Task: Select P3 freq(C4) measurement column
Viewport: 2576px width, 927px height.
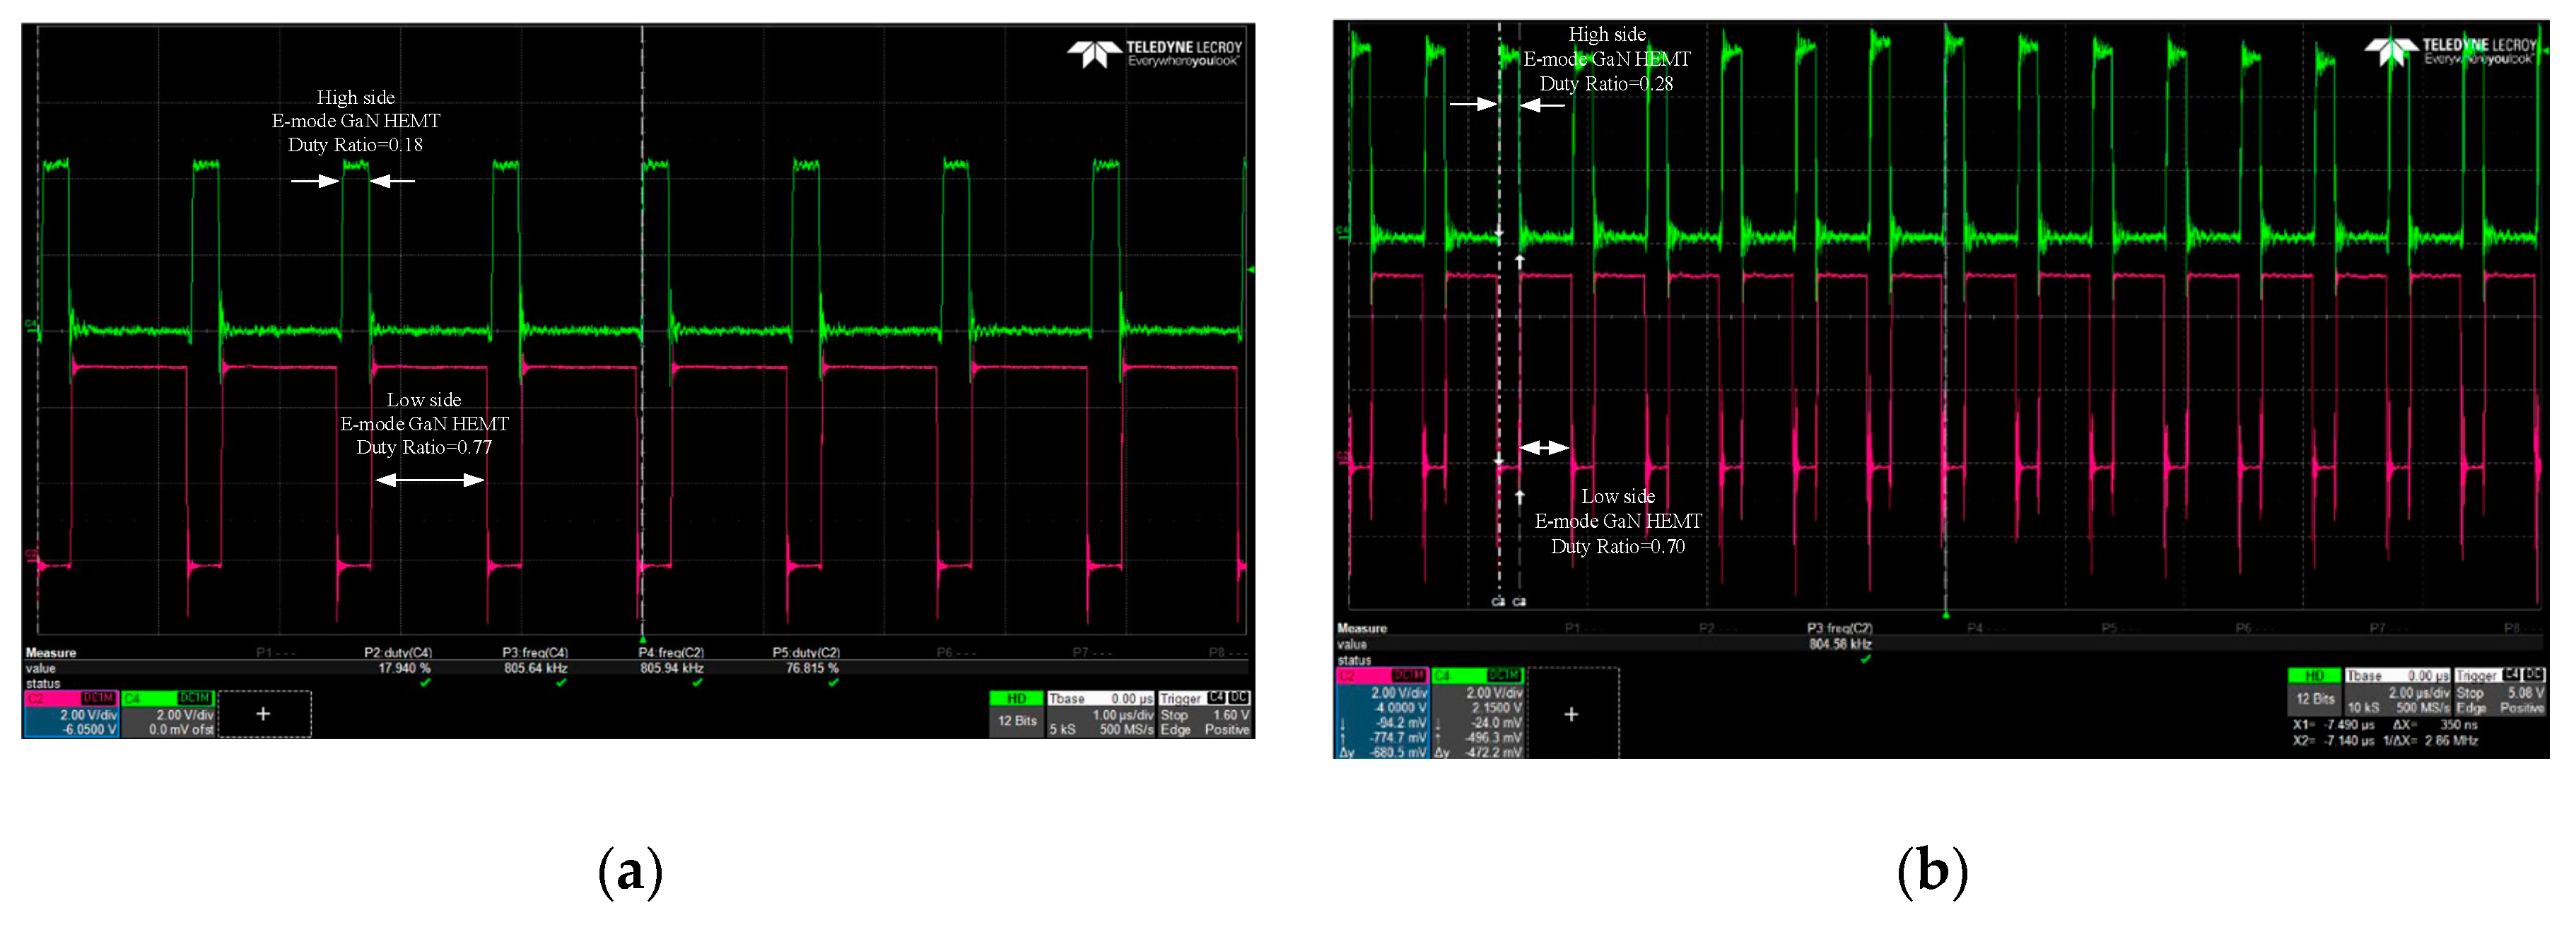Action: coord(535,660)
